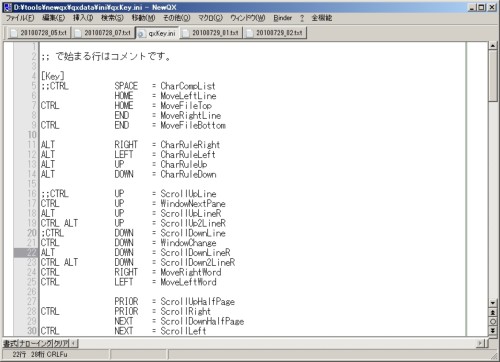Screen dimensions: 500x362
Task: Open the Binder menu
Action: (x=283, y=18)
